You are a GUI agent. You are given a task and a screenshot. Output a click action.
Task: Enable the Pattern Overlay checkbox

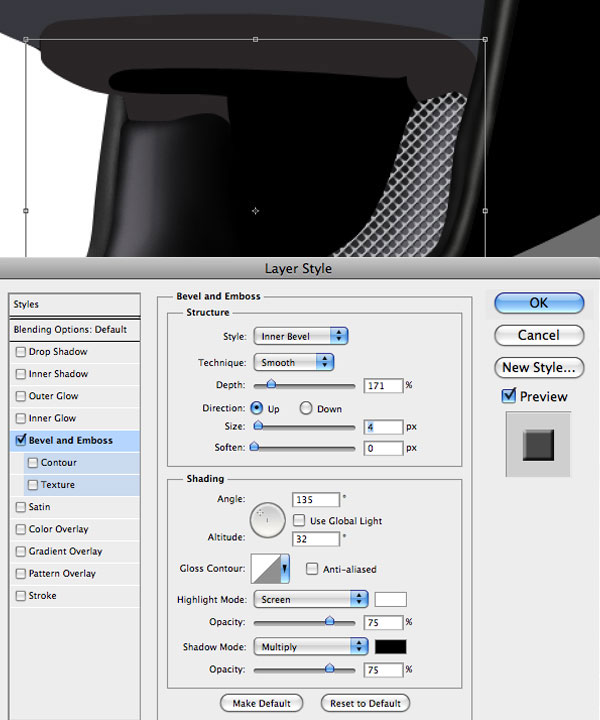[20, 574]
